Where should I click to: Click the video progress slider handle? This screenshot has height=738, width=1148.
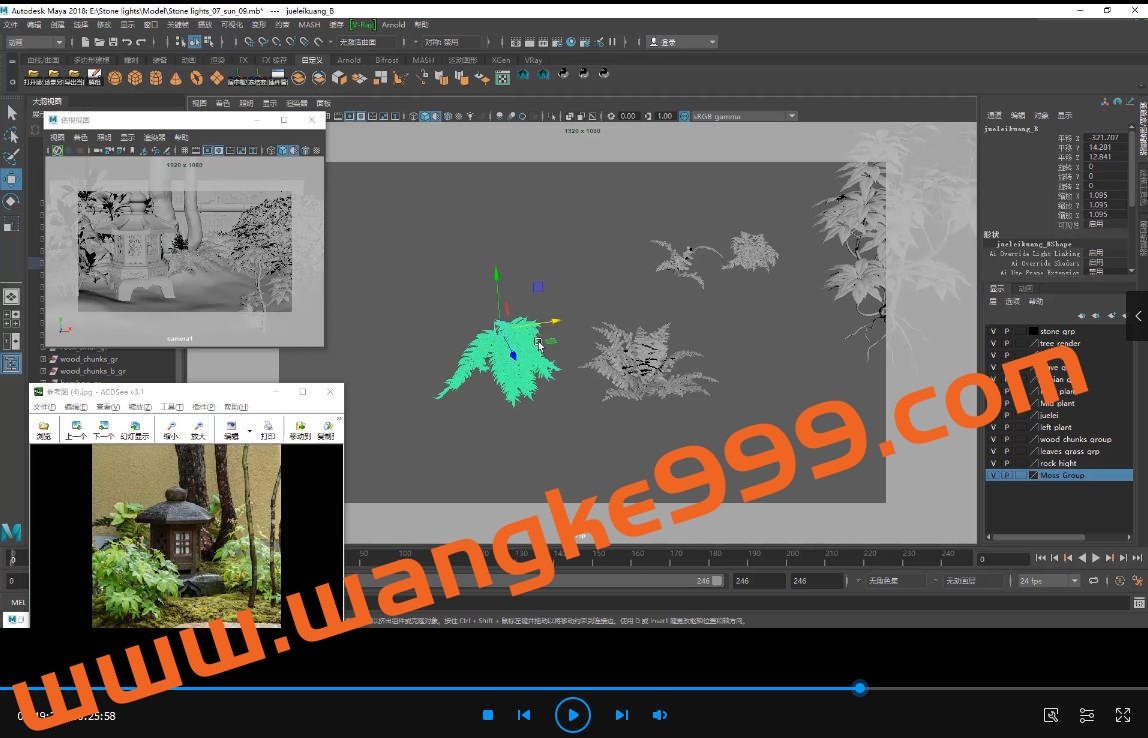pos(860,688)
